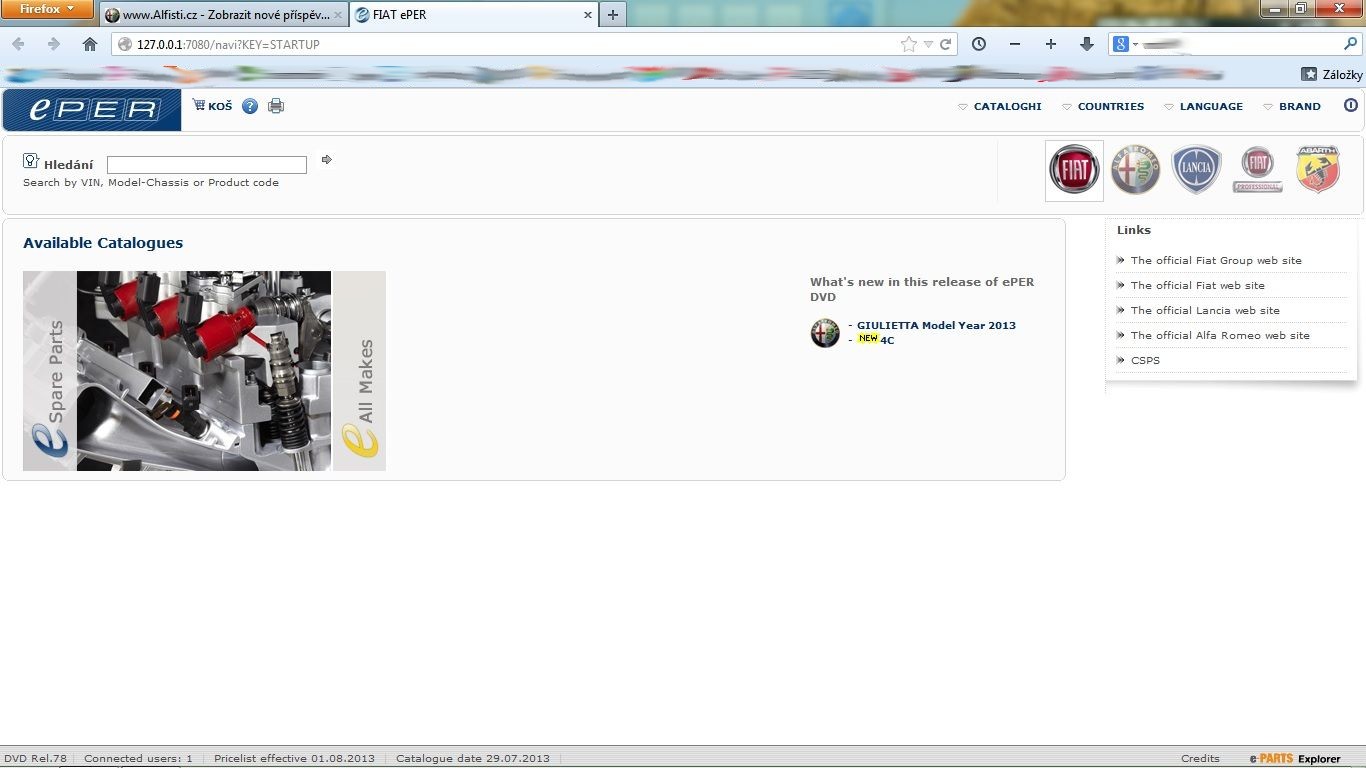Select the Fiat brand logo
The width and height of the screenshot is (1366, 768).
click(1074, 170)
